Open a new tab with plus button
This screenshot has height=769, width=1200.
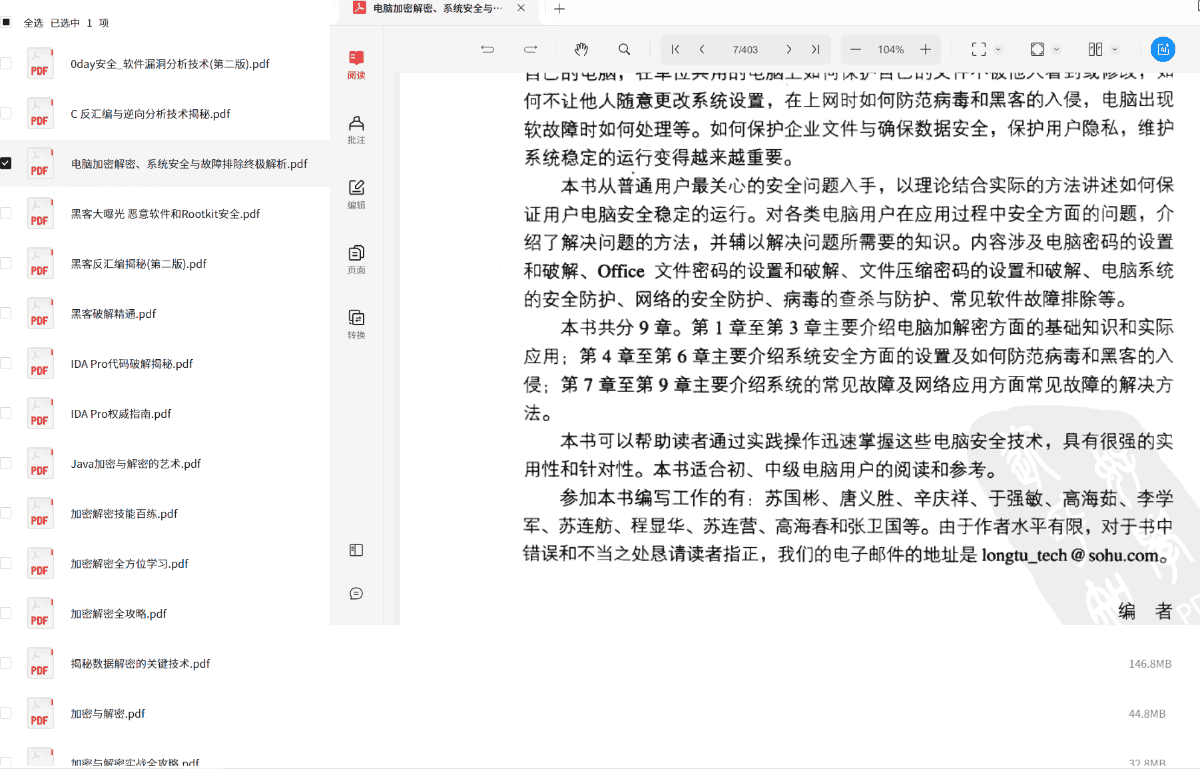coord(559,9)
